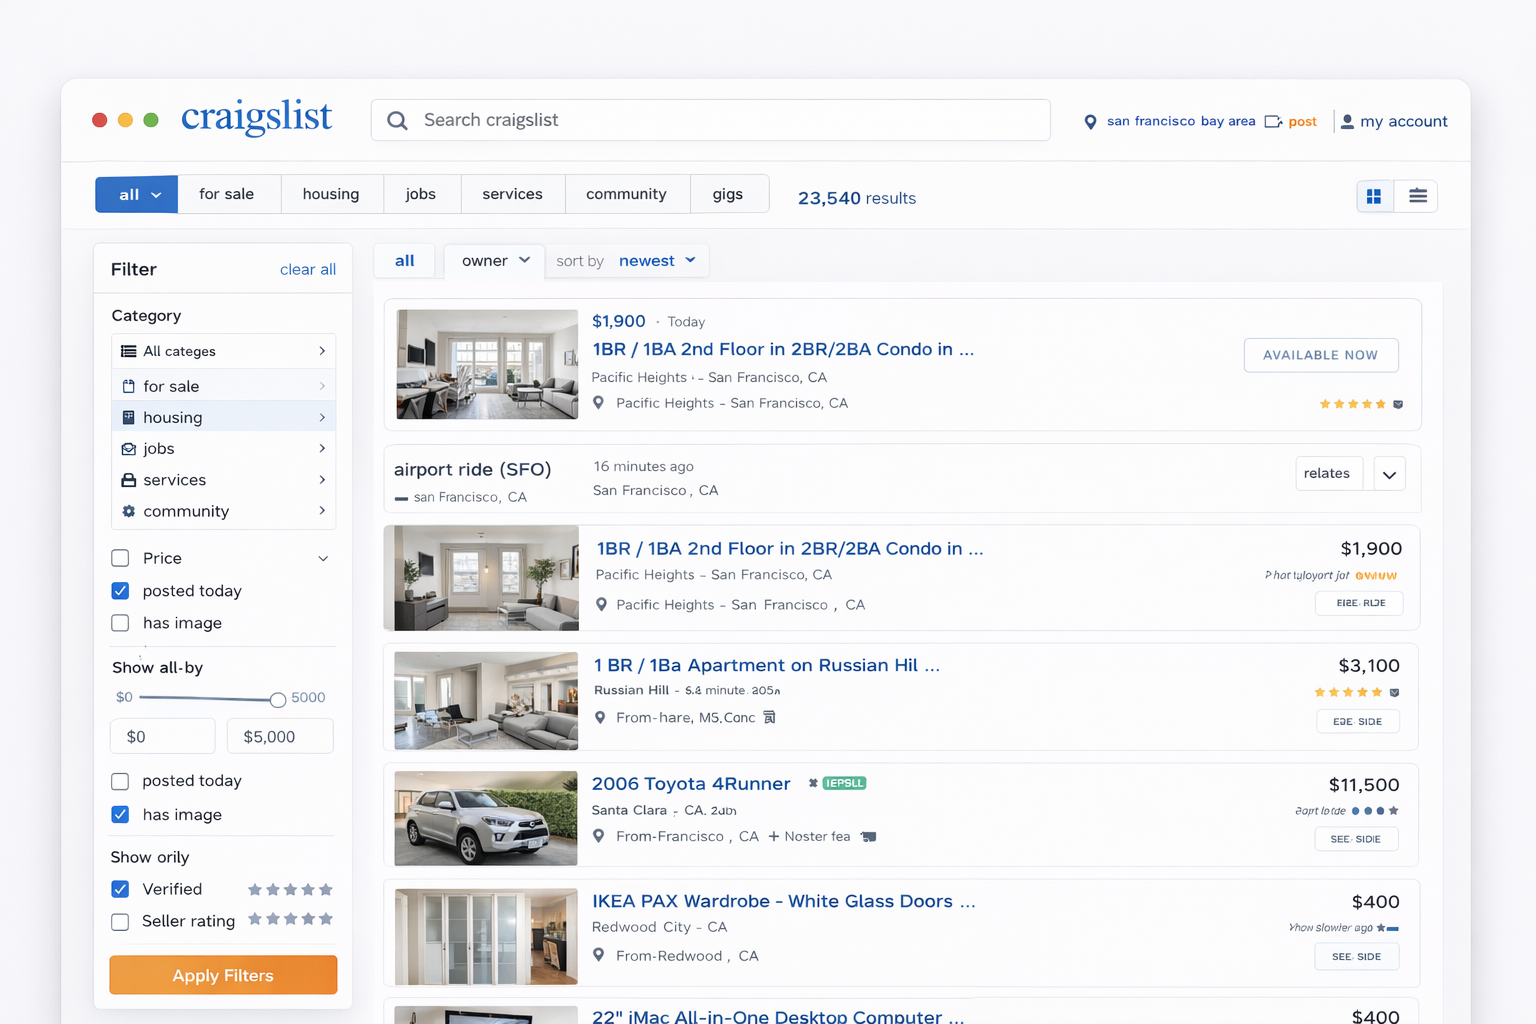
Task: Click the location pin on Toyota 4Runner listing
Action: click(598, 836)
